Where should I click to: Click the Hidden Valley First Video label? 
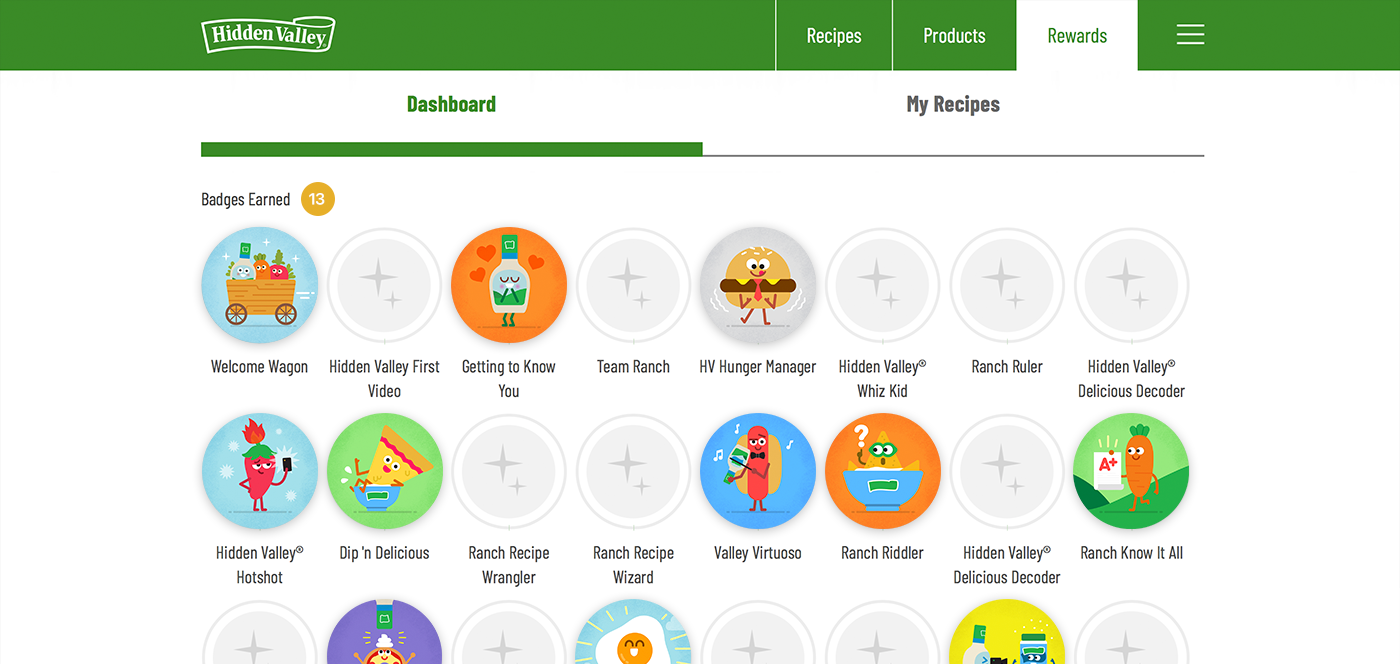click(385, 379)
